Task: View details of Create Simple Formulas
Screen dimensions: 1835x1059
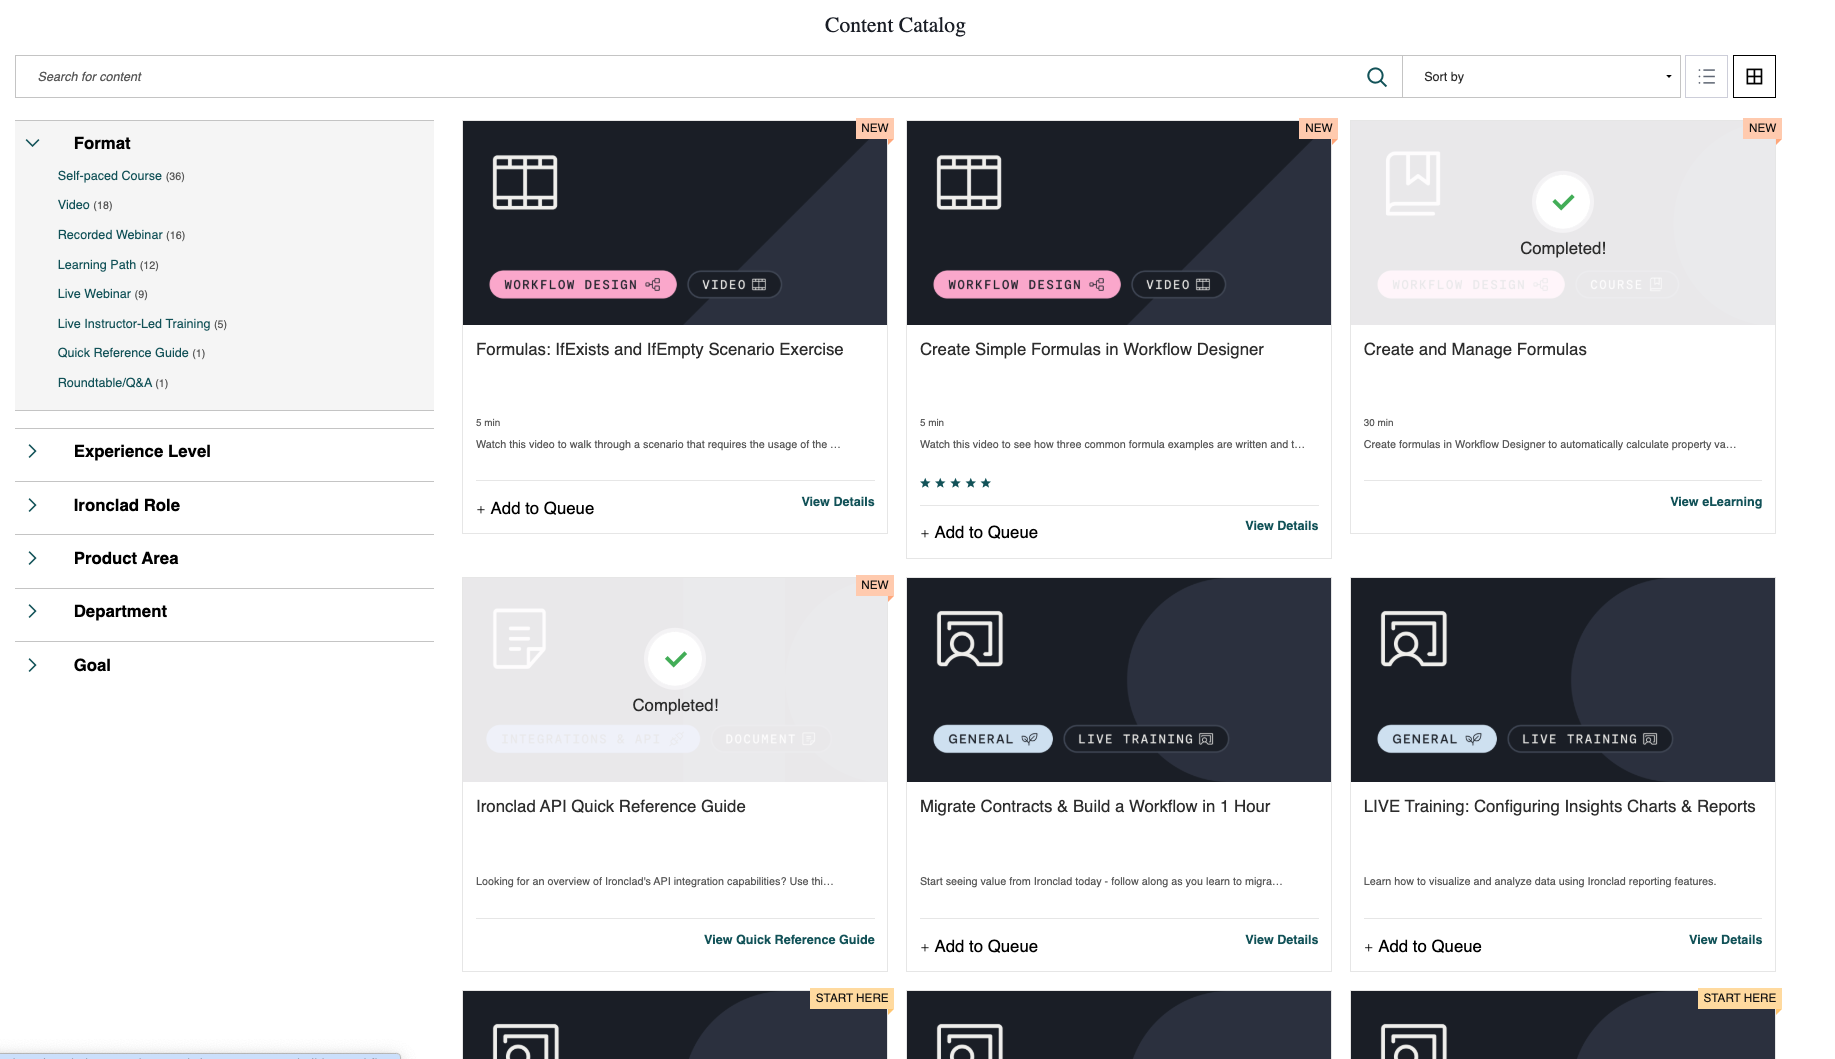Action: click(x=1282, y=526)
